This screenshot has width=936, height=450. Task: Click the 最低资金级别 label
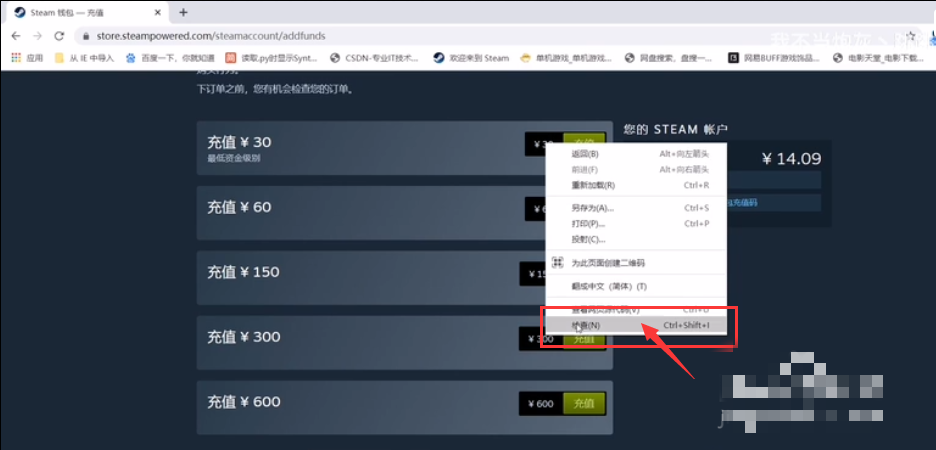pos(233,158)
